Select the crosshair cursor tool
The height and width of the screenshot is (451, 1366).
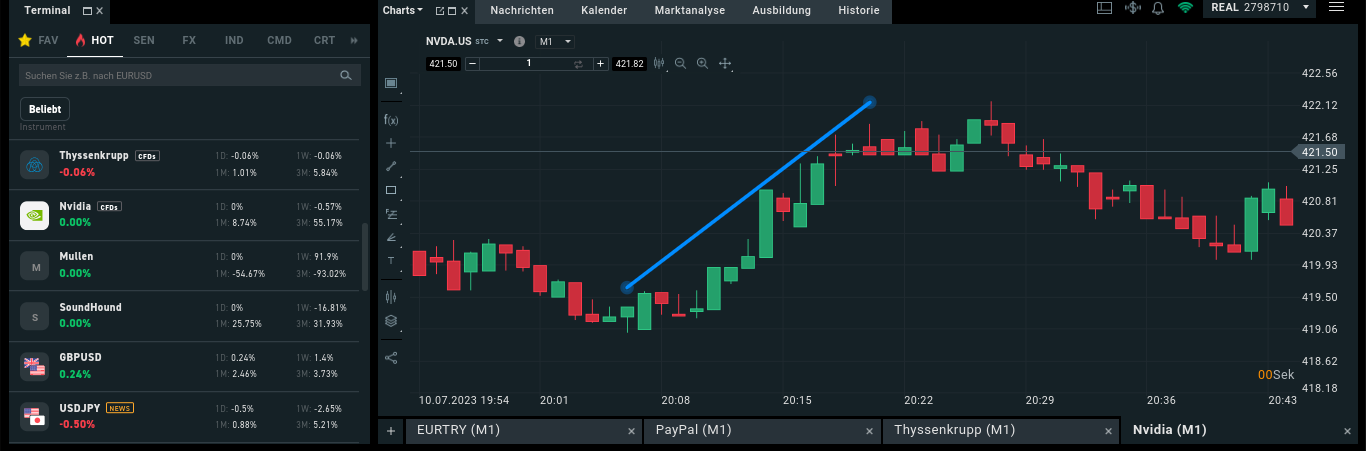tap(391, 143)
